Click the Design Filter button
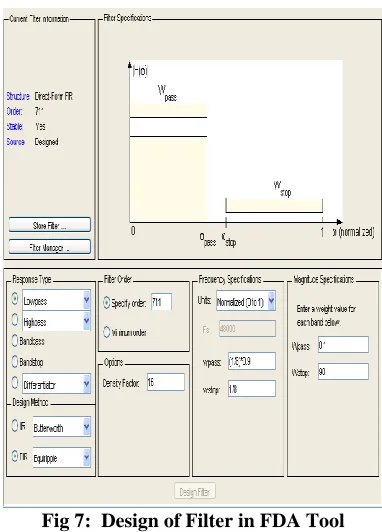Viewport: 382px width, 532px height. click(195, 491)
